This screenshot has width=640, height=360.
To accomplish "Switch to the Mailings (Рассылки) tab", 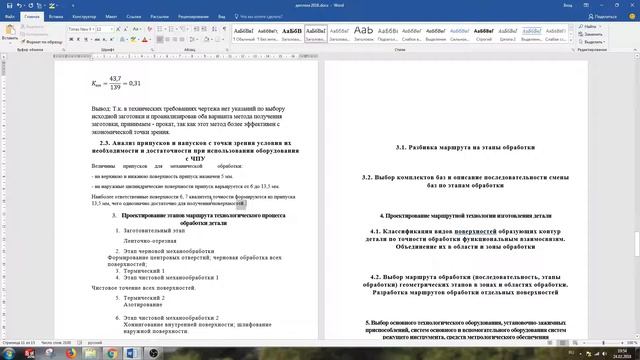I will click(x=159, y=17).
